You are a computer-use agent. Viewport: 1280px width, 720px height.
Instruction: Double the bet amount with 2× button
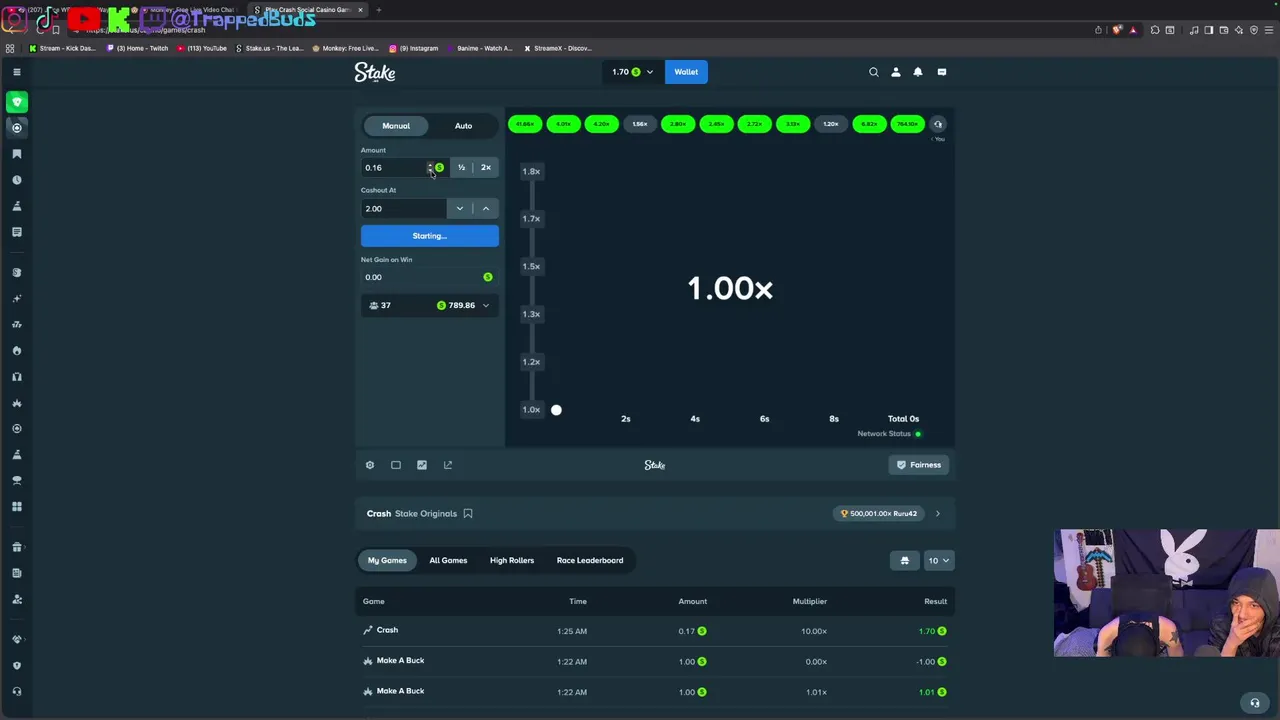click(486, 168)
